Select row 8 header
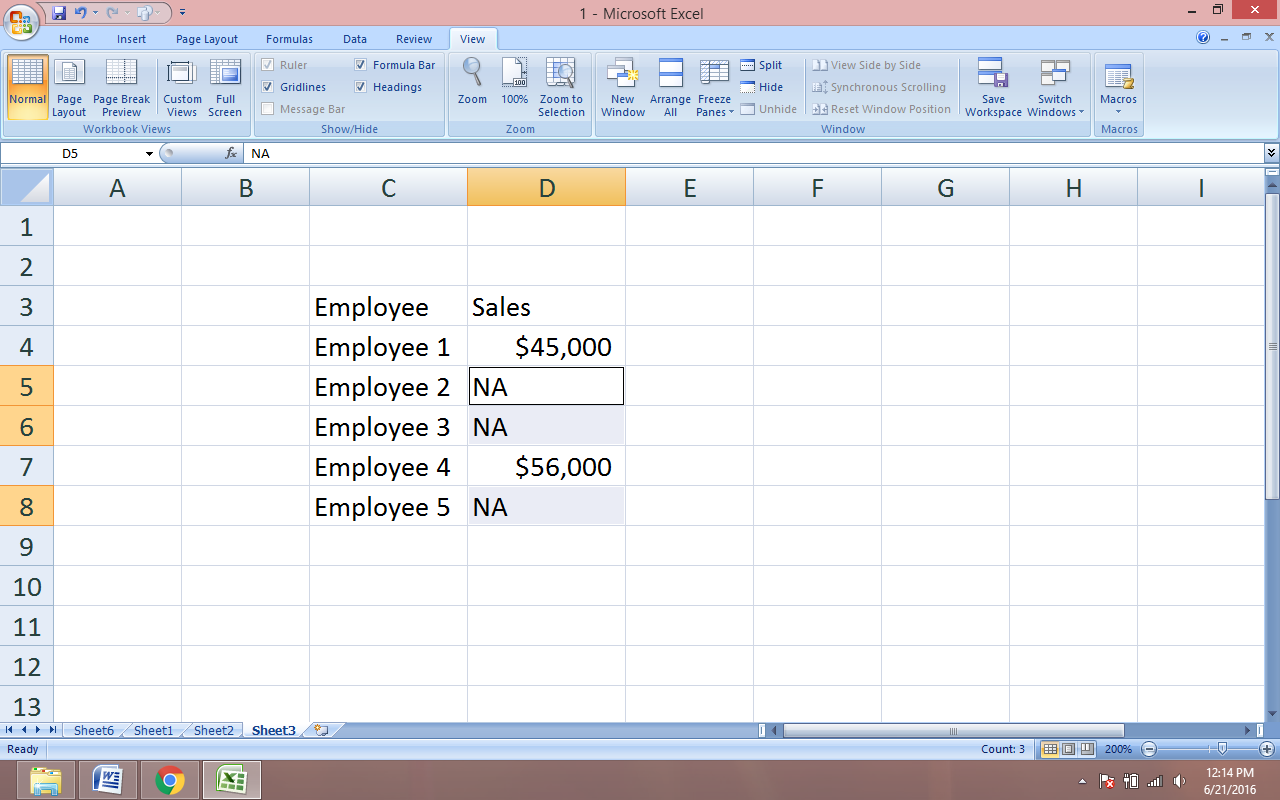Screen dimensions: 1280x800 (26, 506)
